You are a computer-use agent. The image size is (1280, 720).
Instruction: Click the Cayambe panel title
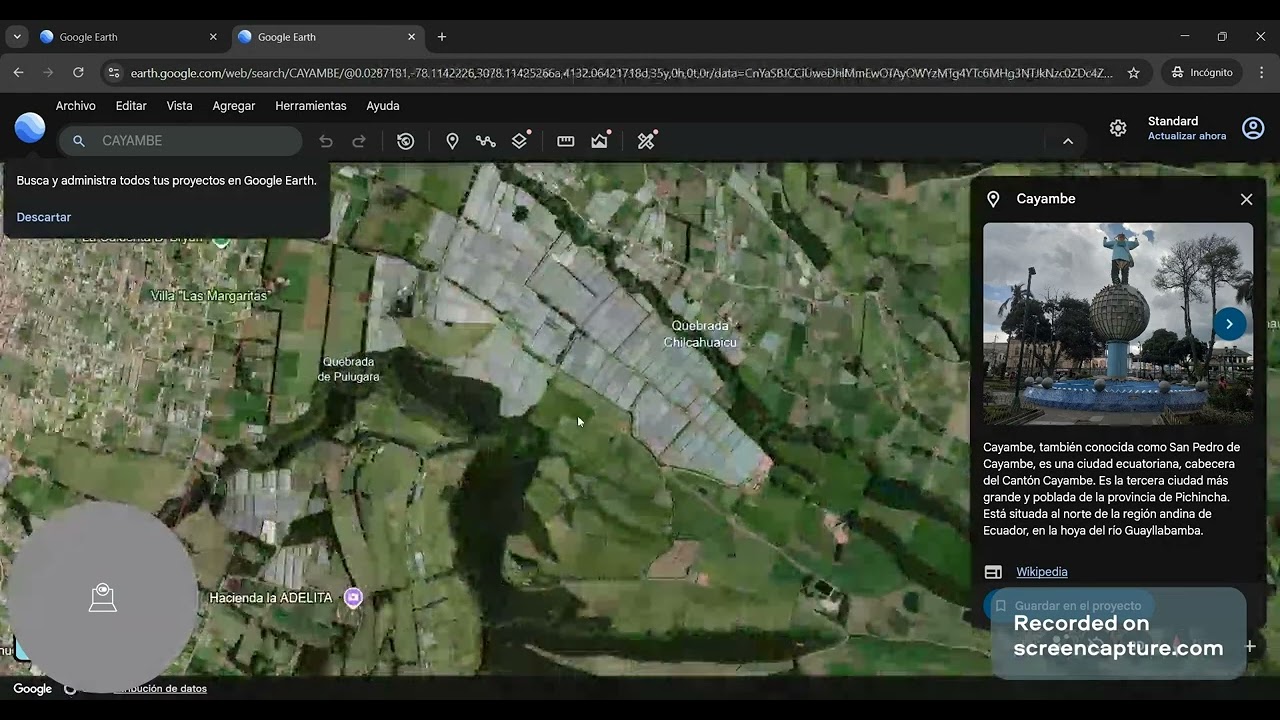(1046, 199)
